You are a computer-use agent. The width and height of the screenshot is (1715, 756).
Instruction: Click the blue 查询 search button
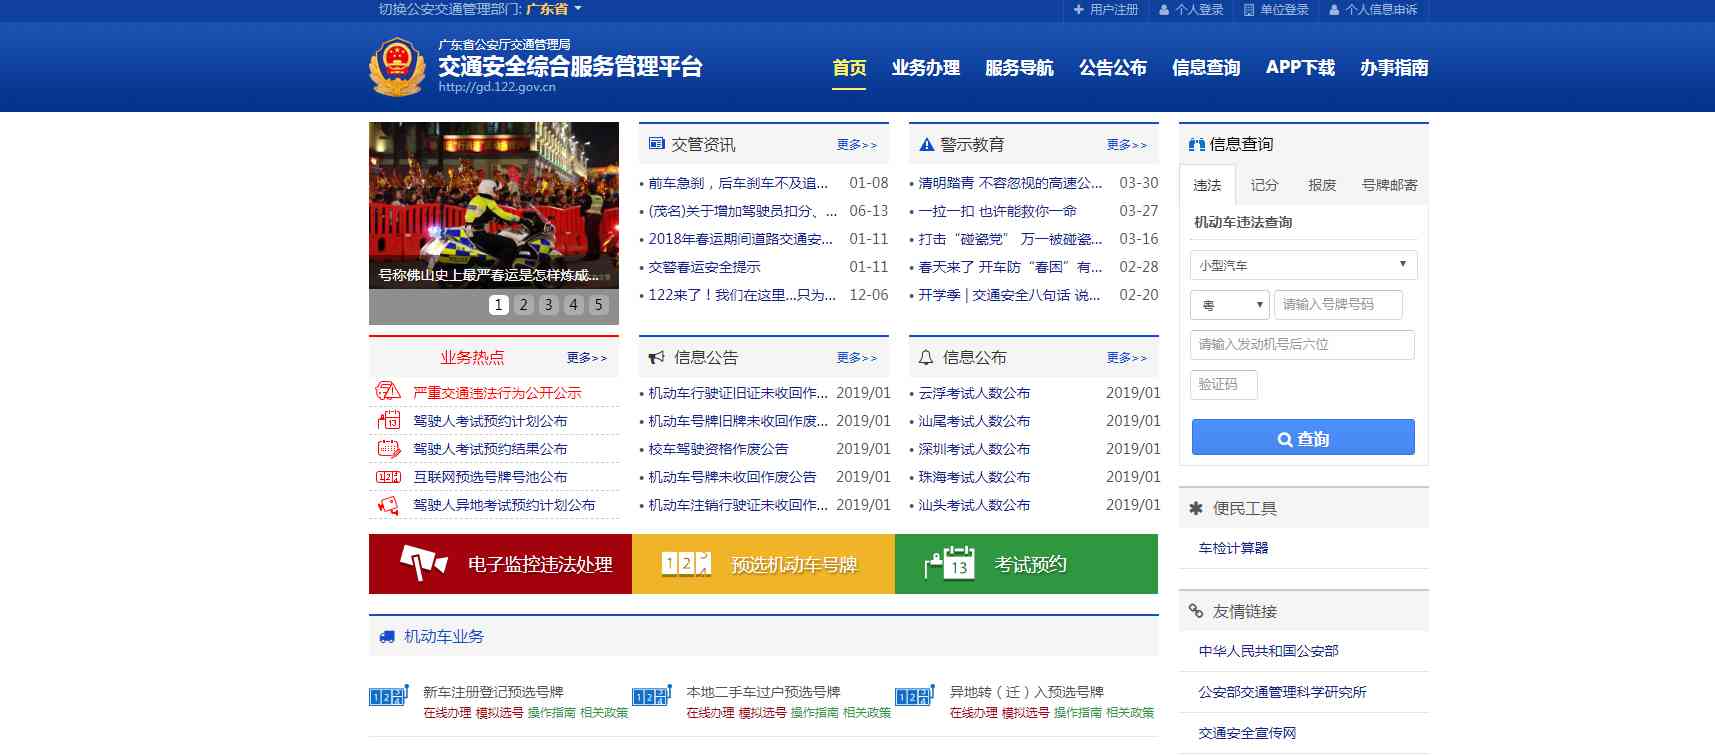pos(1303,438)
